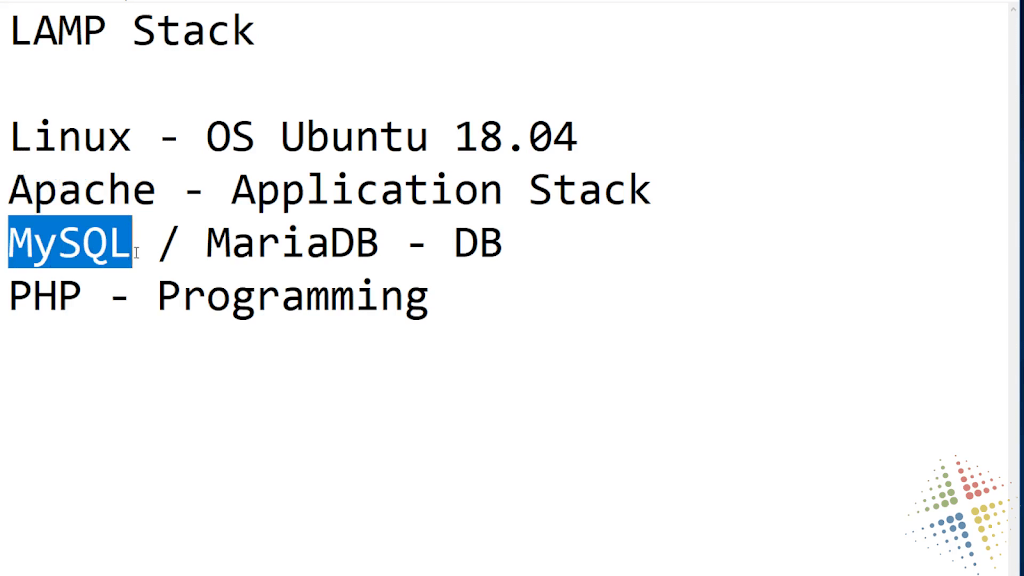Click the scrollbar up arrow
1024x576 pixels.
pyautogui.click(x=1014, y=10)
